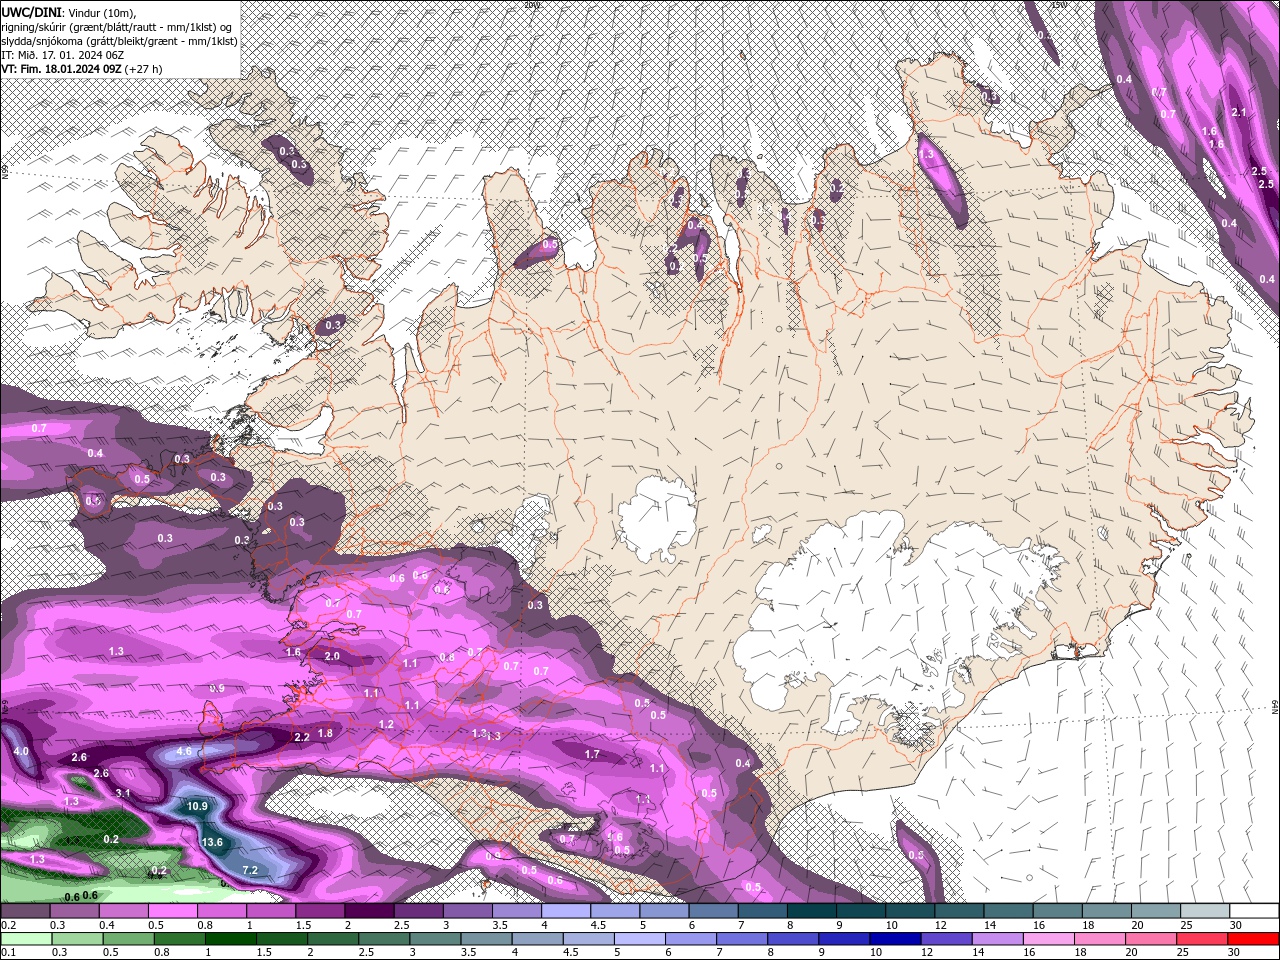Click the 2.1 value in the northeast band

pos(1239,112)
